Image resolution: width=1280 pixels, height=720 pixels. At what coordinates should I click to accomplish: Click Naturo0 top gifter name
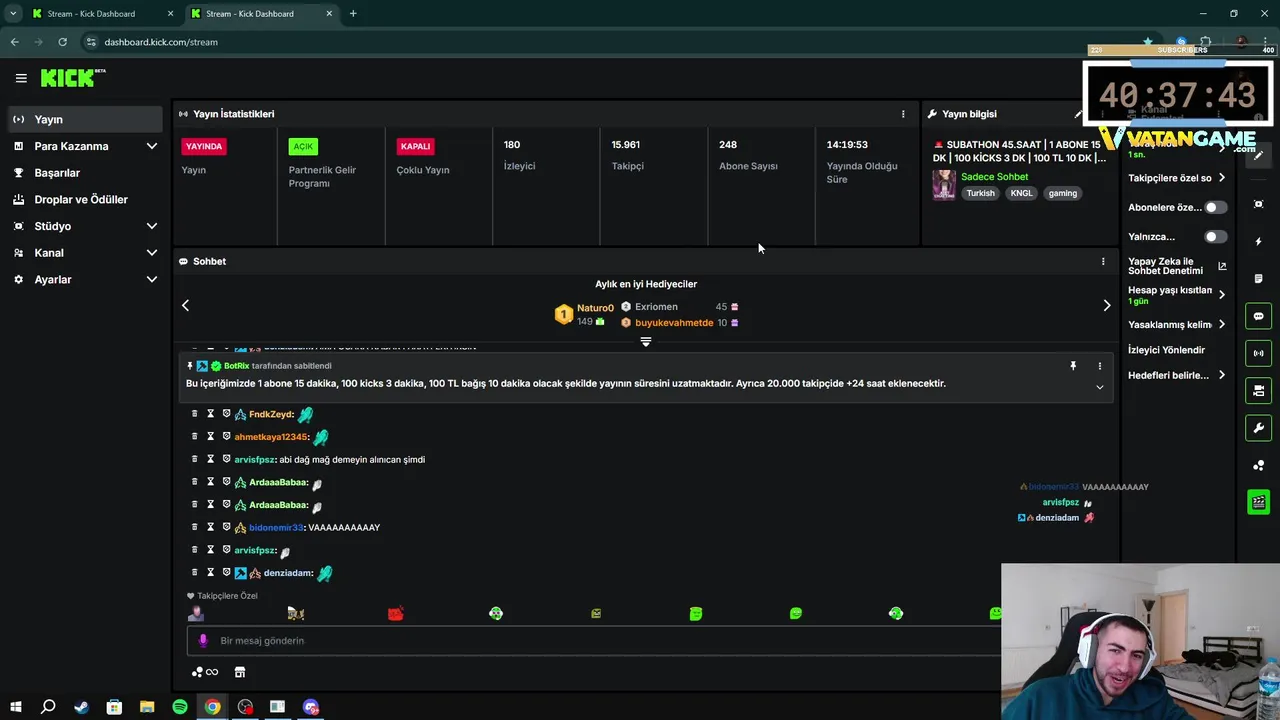(595, 308)
